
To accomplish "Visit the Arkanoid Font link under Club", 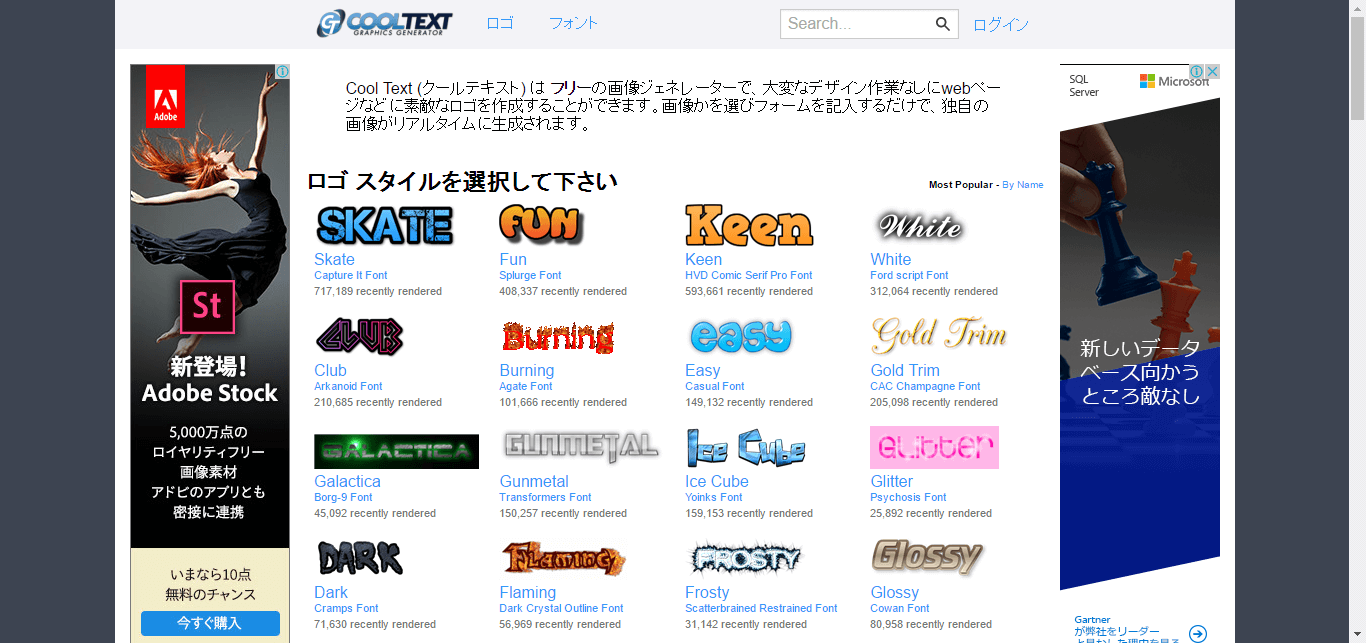I will (348, 386).
